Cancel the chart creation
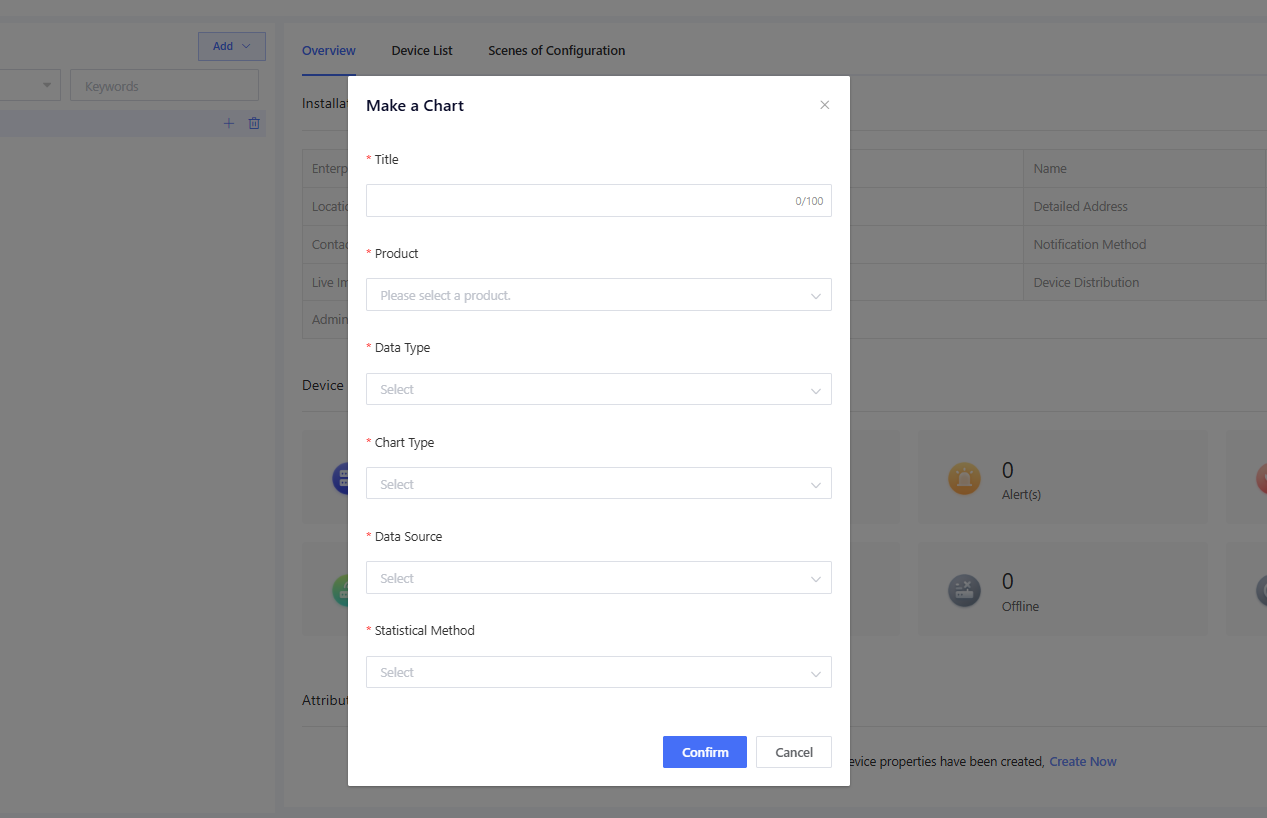The height and width of the screenshot is (818, 1267). coord(793,752)
